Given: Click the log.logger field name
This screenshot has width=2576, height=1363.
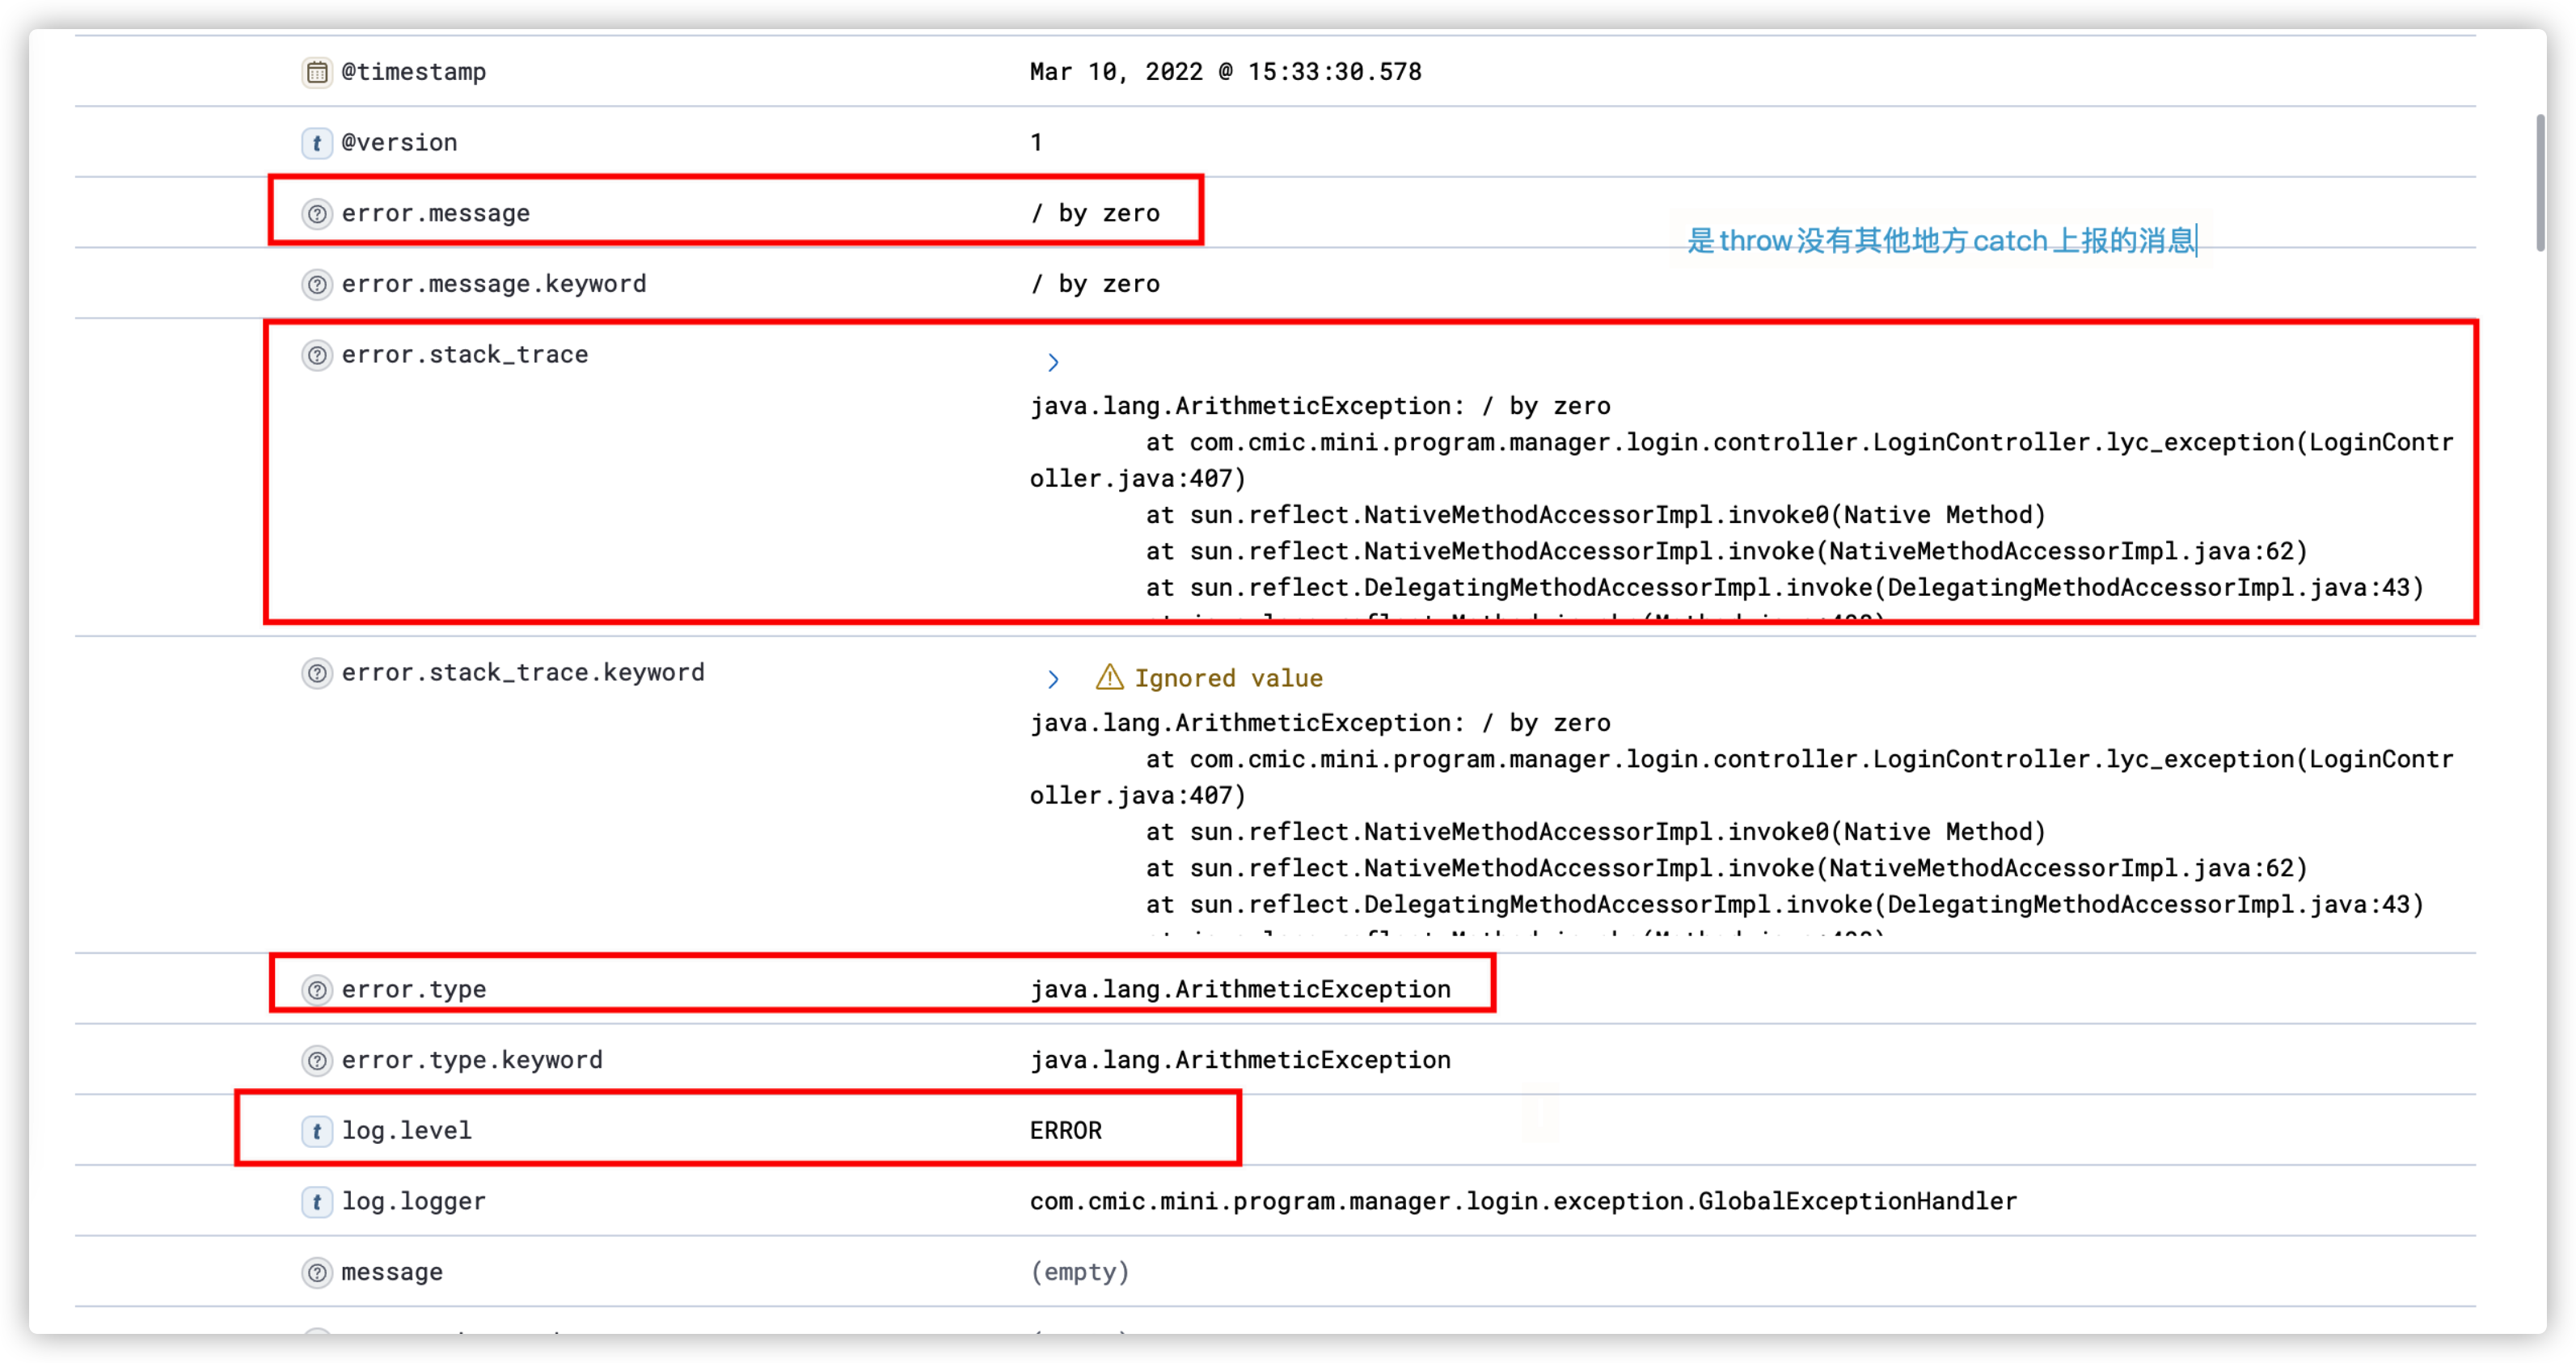Looking at the screenshot, I should point(413,1202).
